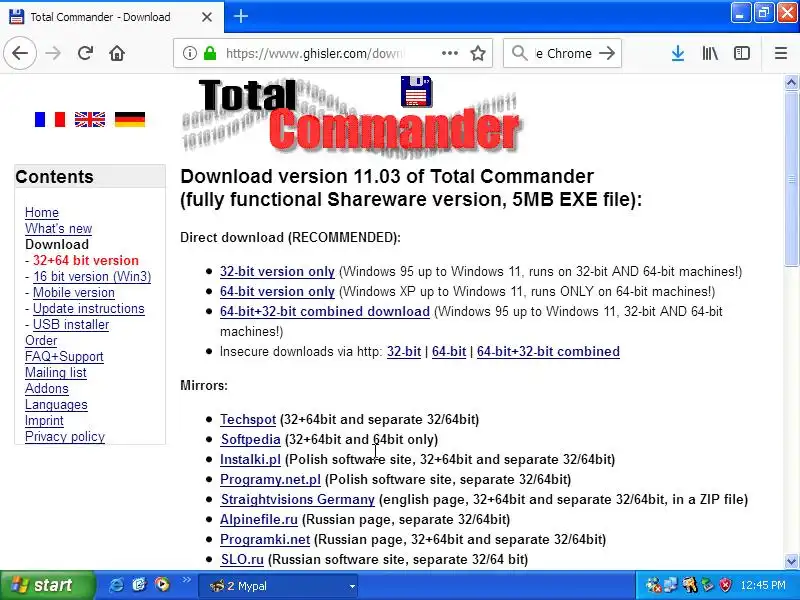The width and height of the screenshot is (800, 600).
Task: Open the Languages link
Action: [x=56, y=405]
